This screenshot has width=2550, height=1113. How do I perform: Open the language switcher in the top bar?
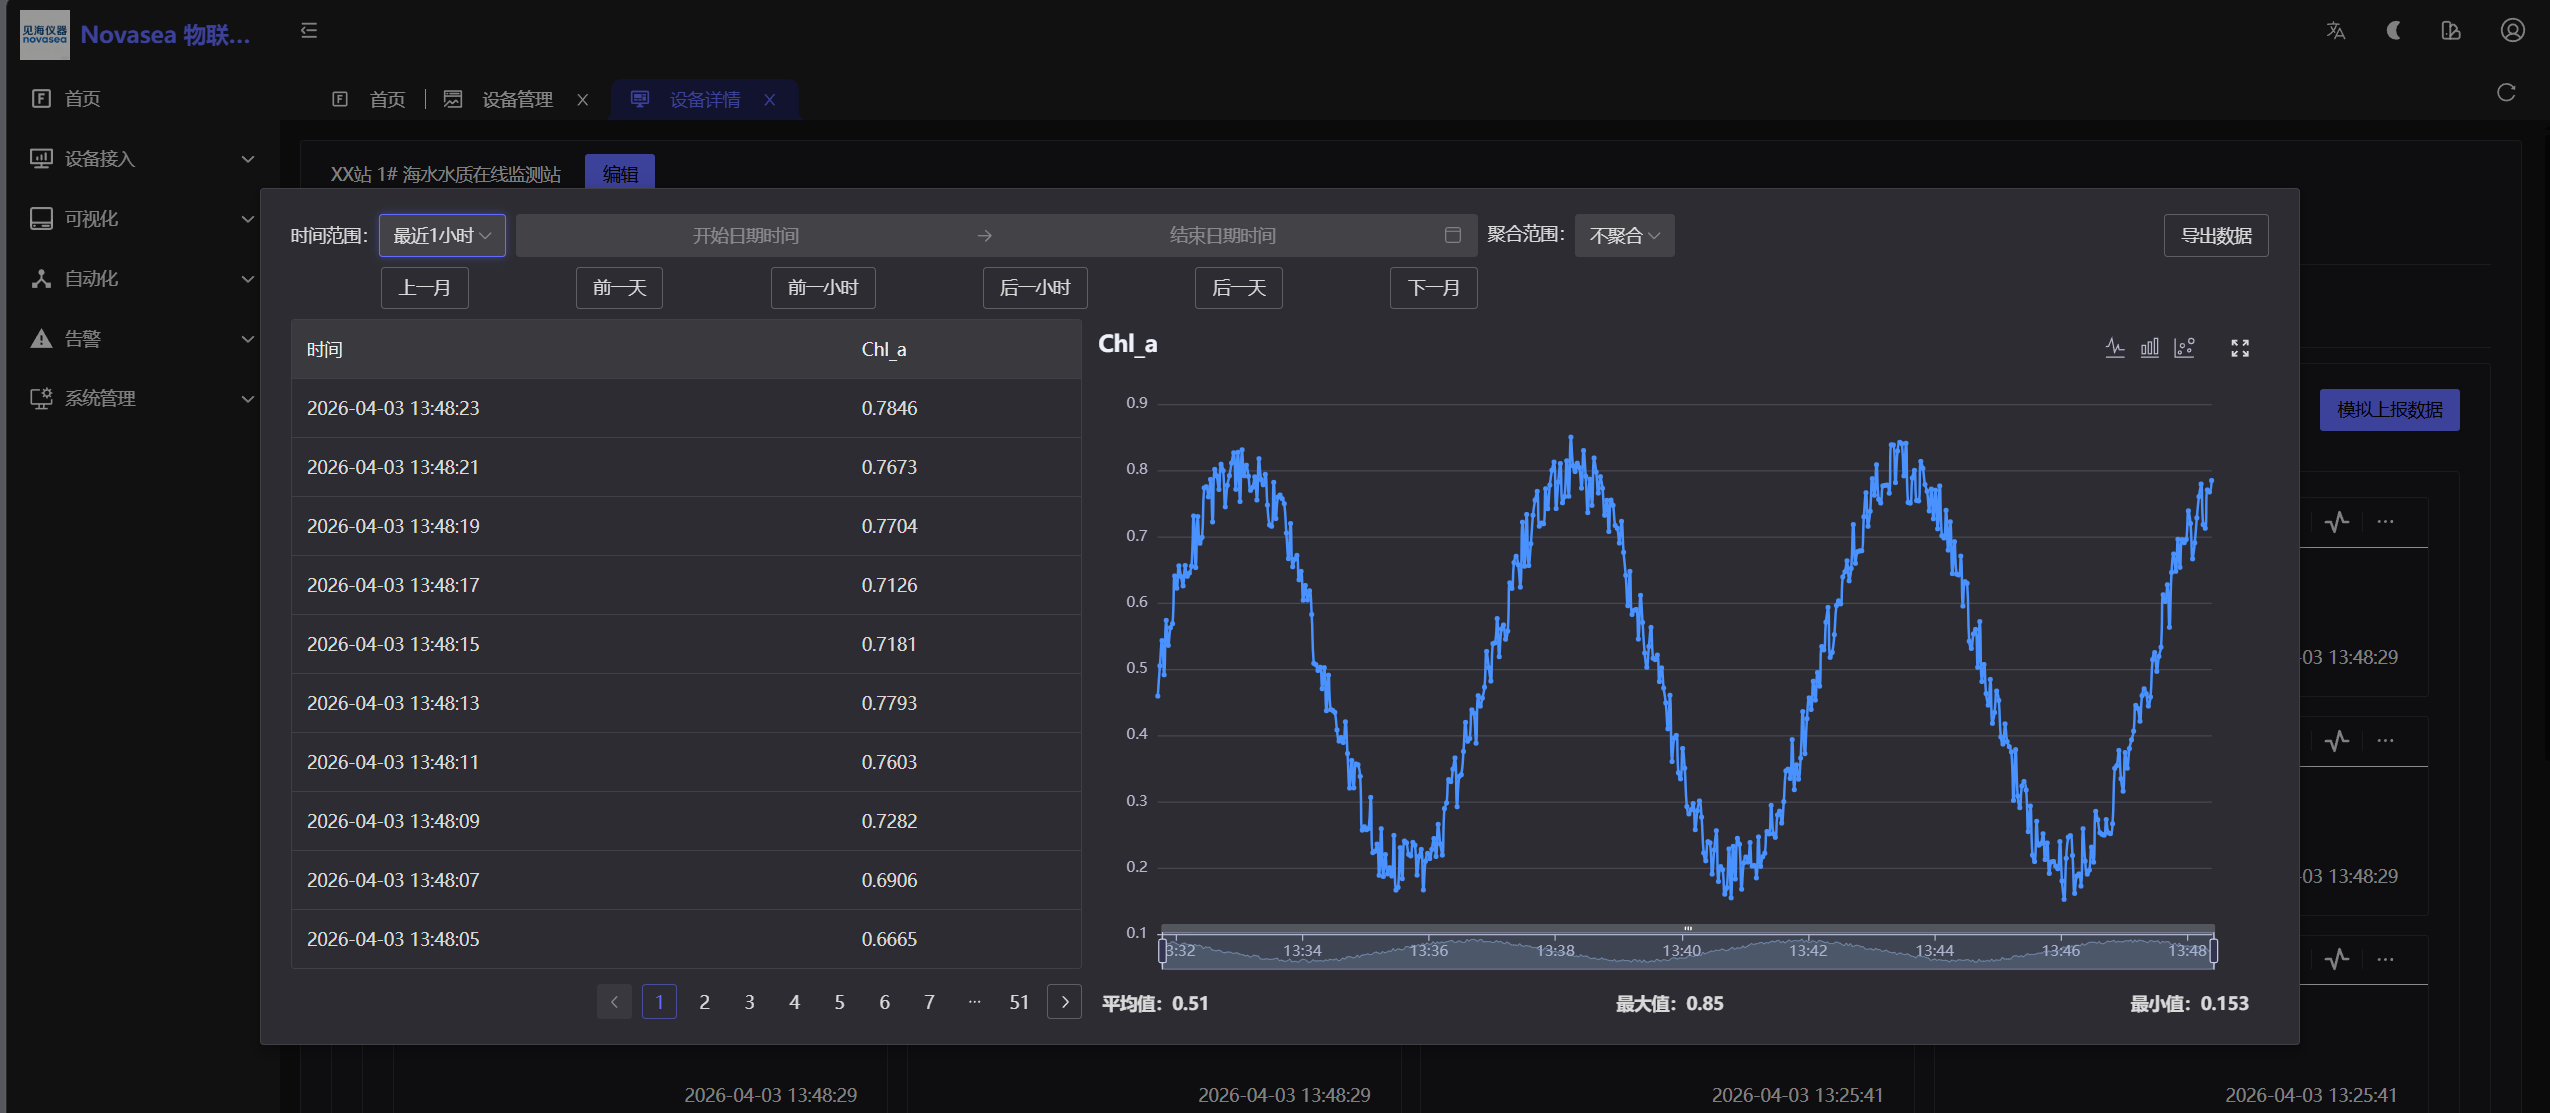point(2335,31)
